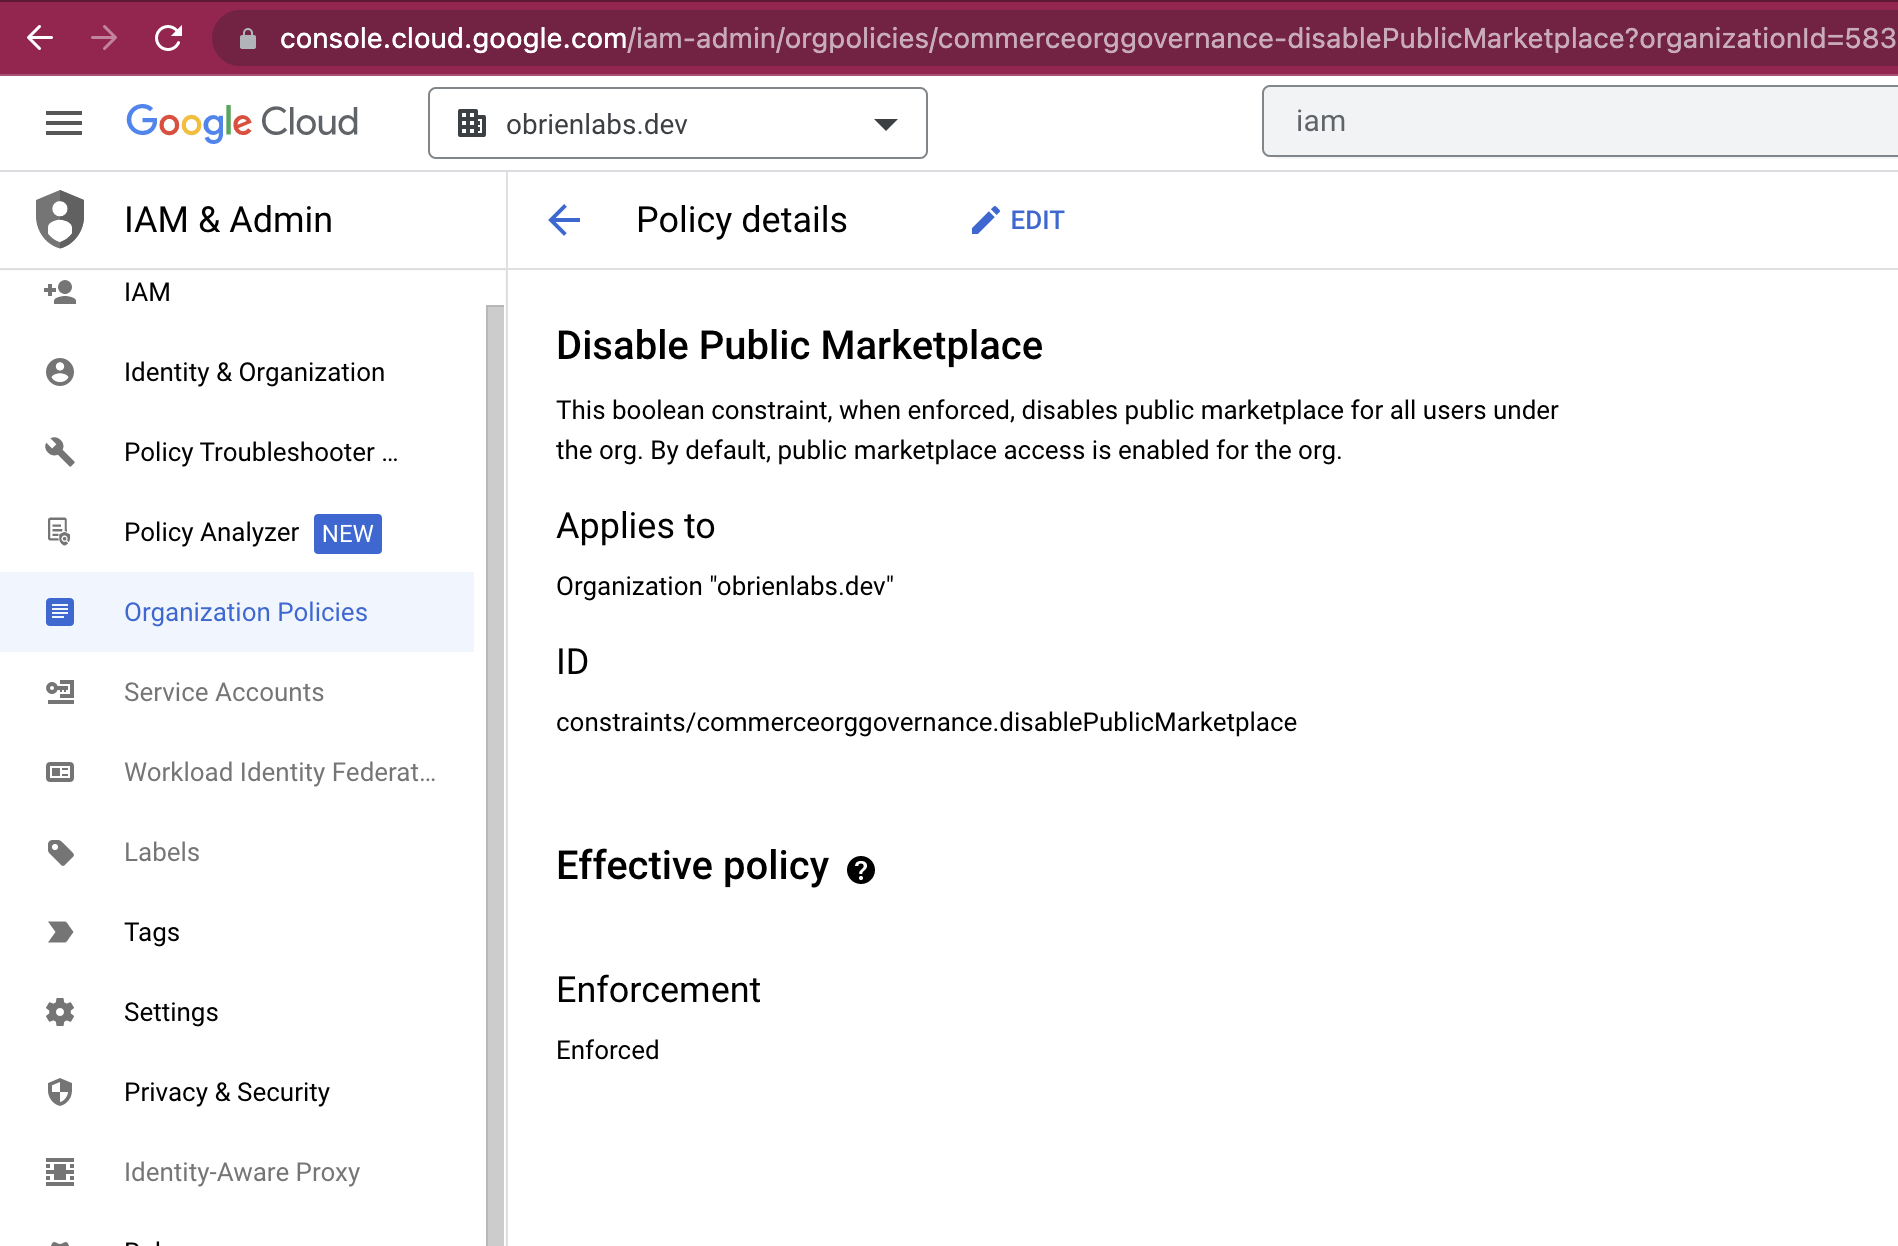Select the Tags arrow icon

click(60, 932)
